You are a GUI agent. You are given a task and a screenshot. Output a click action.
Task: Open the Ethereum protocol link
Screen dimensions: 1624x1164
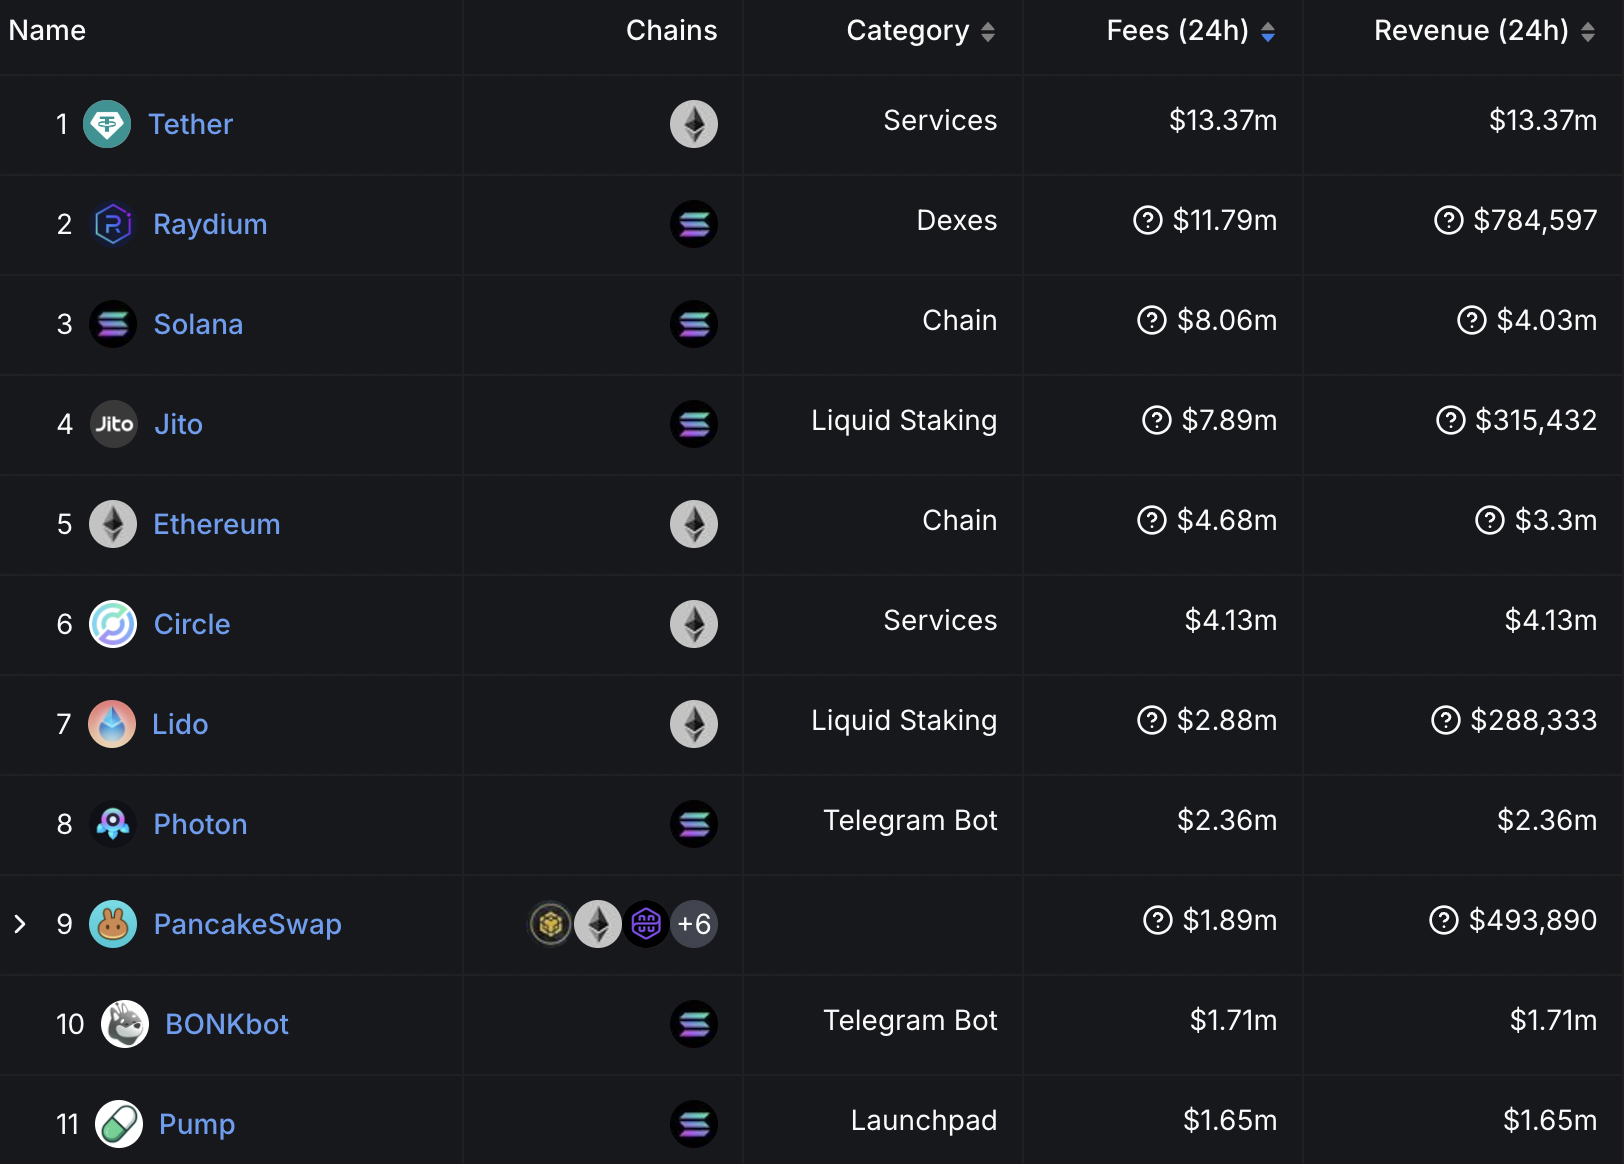(216, 524)
